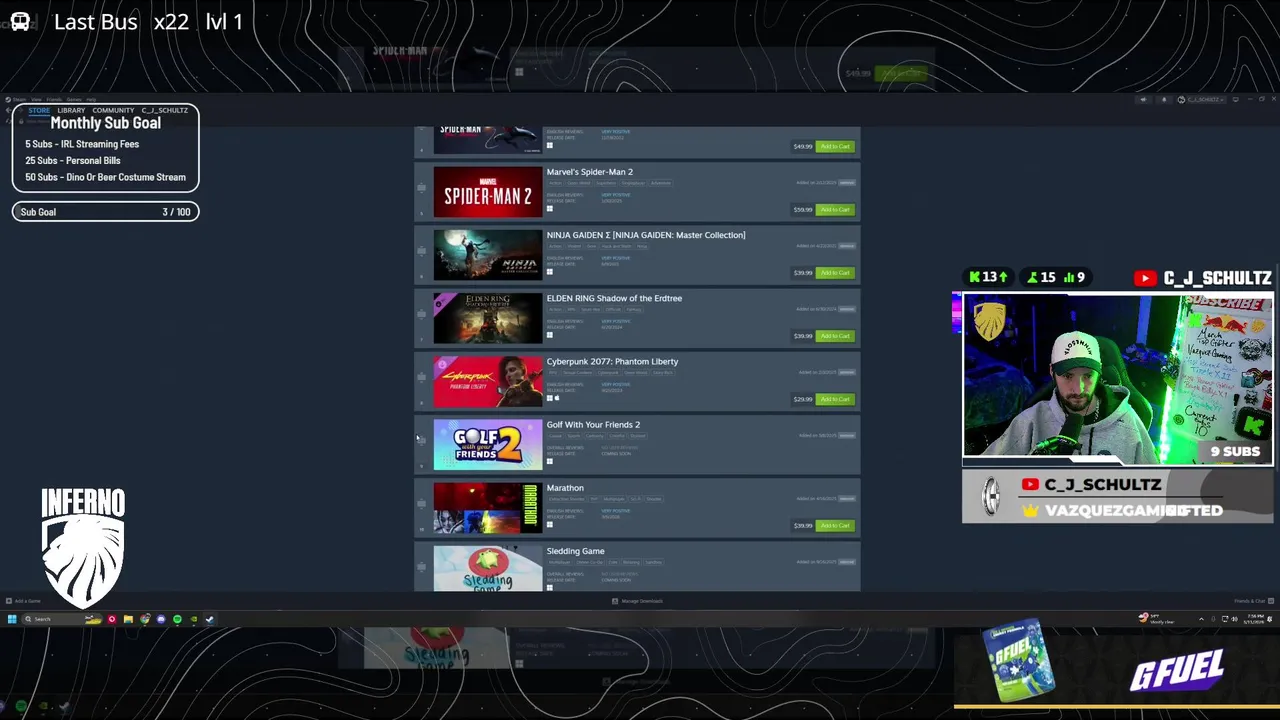Grab the reorder handle for Cyberpunk 2077 row
The width and height of the screenshot is (1280, 720).
421,377
